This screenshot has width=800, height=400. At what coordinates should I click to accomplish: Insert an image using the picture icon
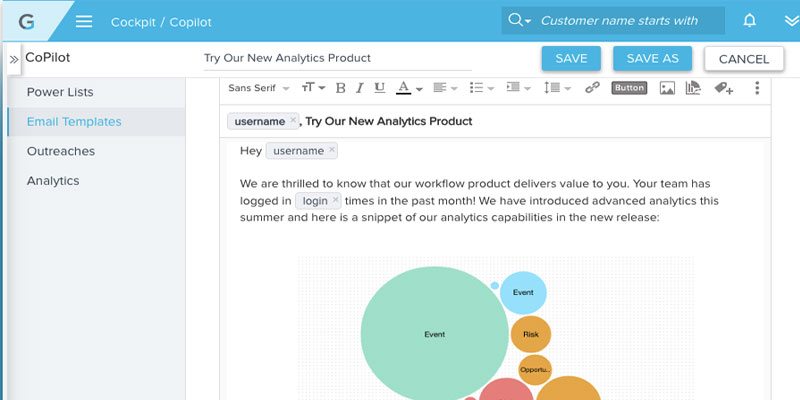coord(667,88)
